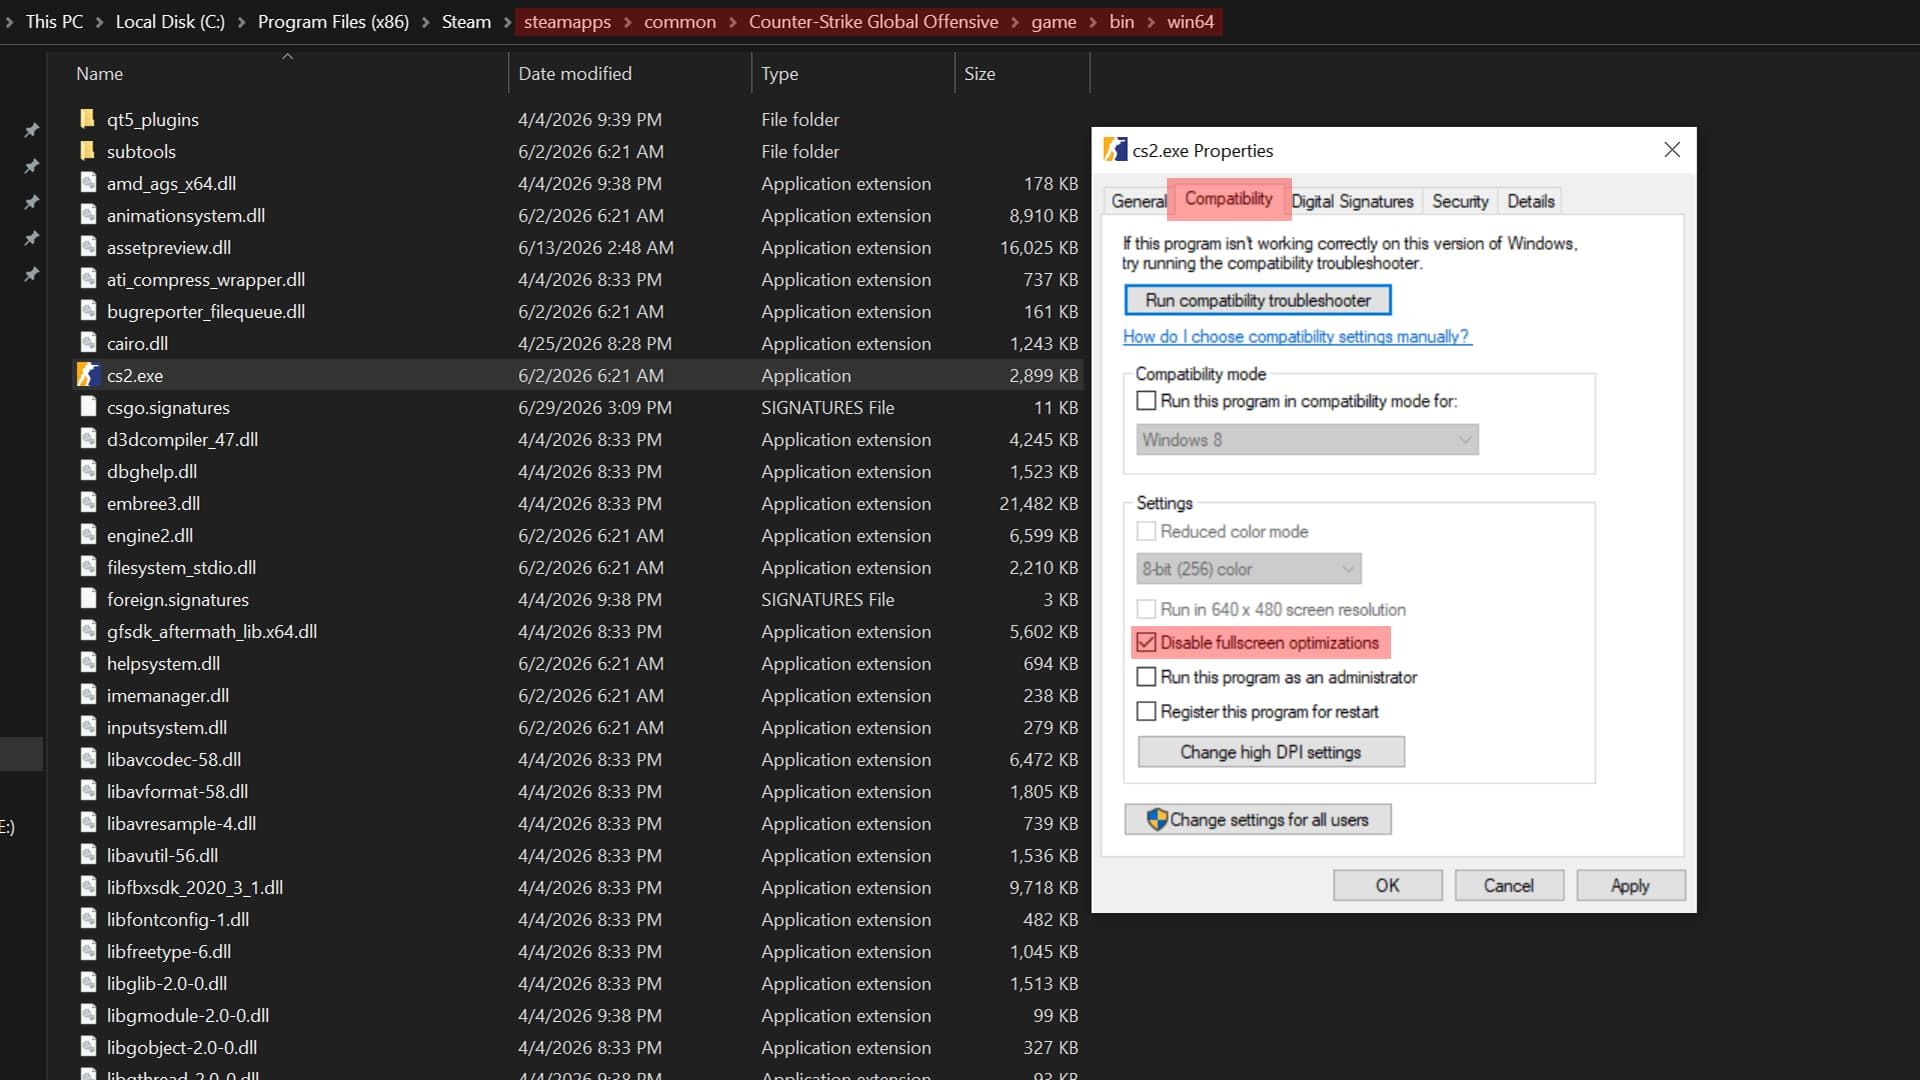This screenshot has height=1080, width=1920.
Task: Switch to the Security tab
Action: click(x=1460, y=201)
